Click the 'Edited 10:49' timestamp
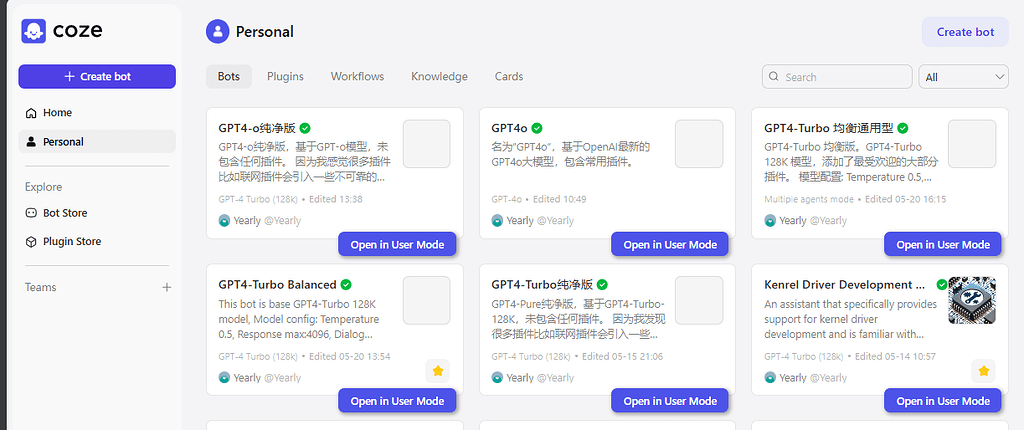The height and width of the screenshot is (430, 1024). click(560, 199)
